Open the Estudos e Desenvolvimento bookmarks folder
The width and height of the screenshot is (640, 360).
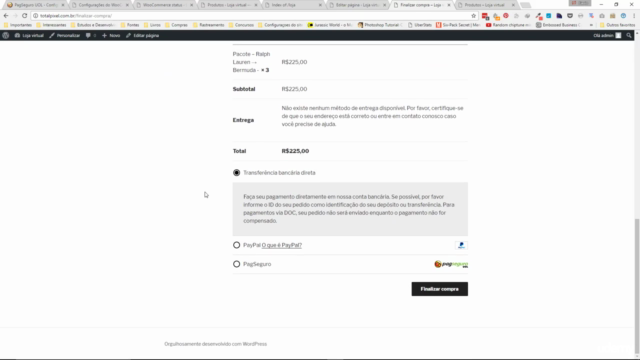(93, 25)
